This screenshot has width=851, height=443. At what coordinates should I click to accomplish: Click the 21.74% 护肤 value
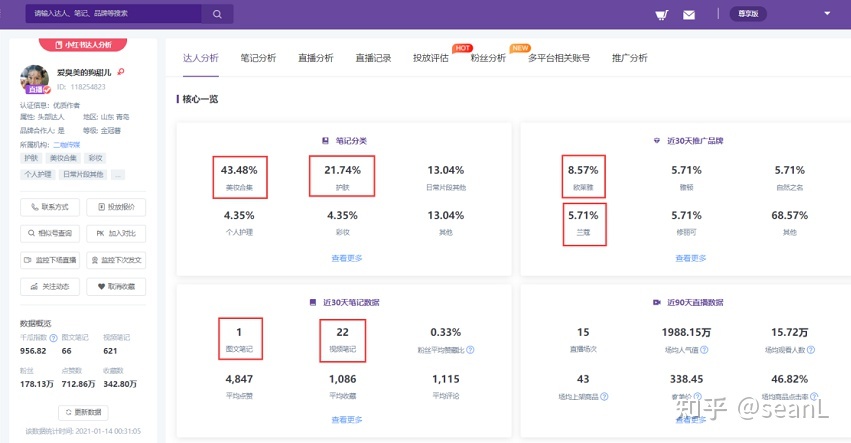[x=342, y=170]
